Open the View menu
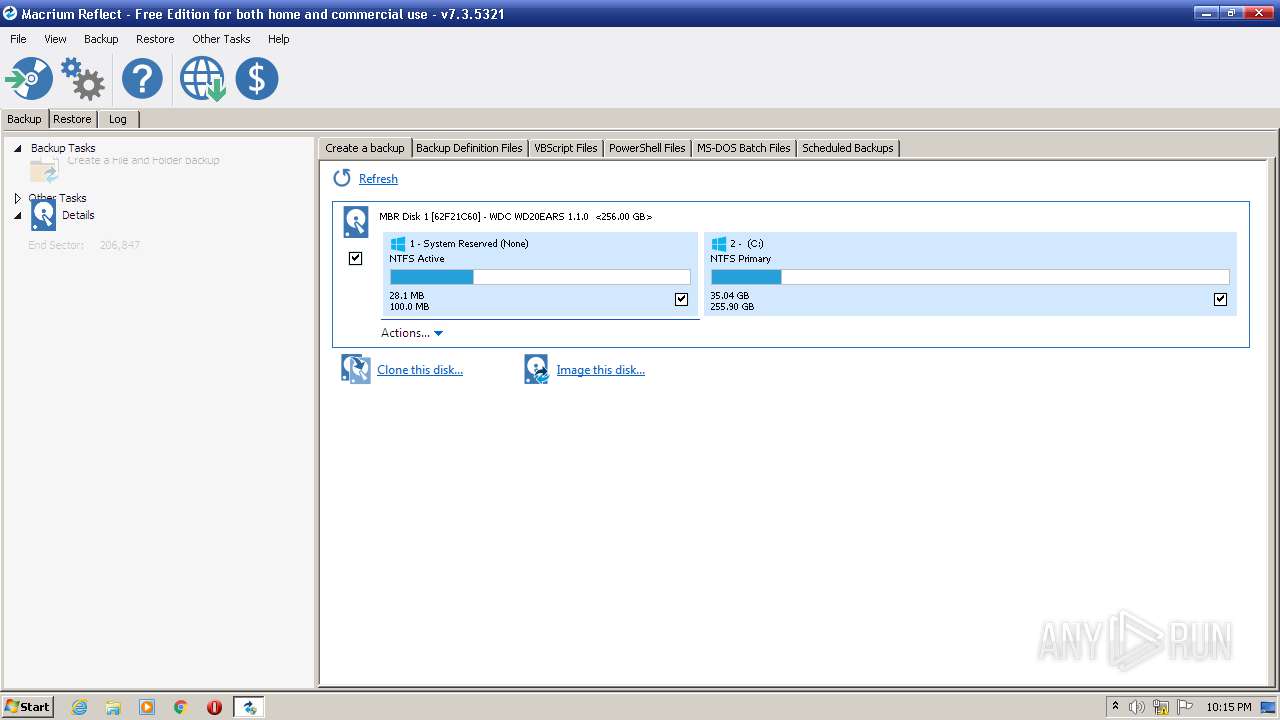 (55, 39)
